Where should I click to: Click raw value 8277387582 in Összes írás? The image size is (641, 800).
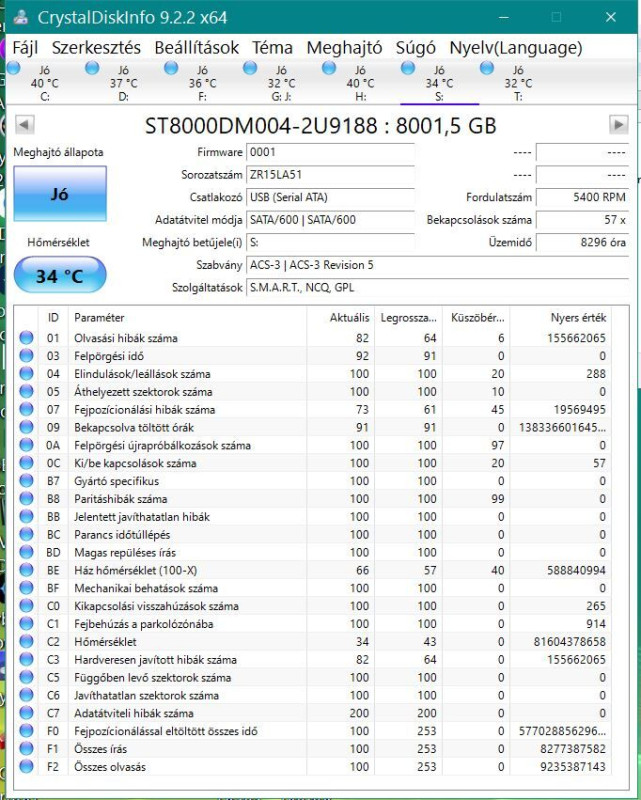coord(573,749)
